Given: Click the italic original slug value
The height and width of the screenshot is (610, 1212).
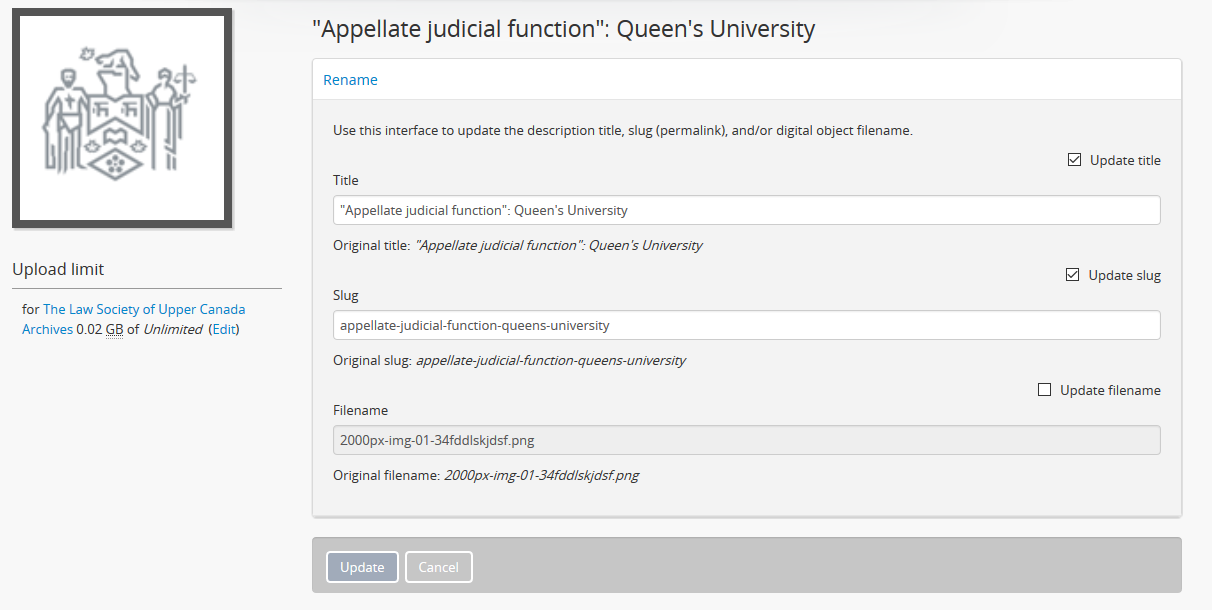Looking at the screenshot, I should pos(550,360).
